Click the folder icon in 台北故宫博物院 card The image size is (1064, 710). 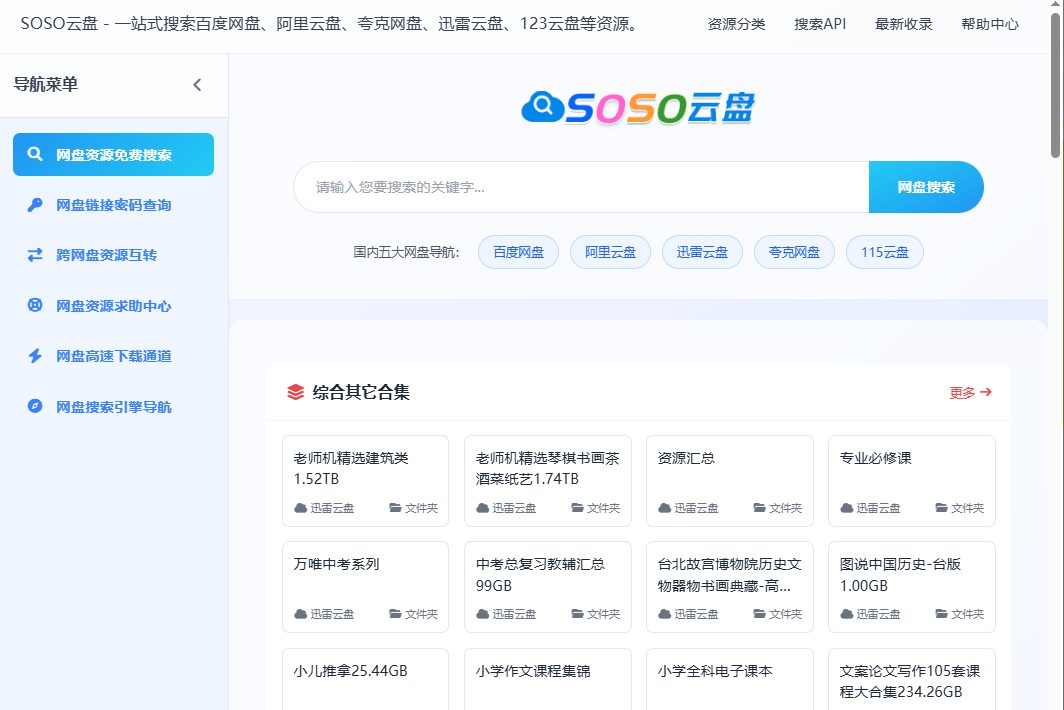pos(759,614)
